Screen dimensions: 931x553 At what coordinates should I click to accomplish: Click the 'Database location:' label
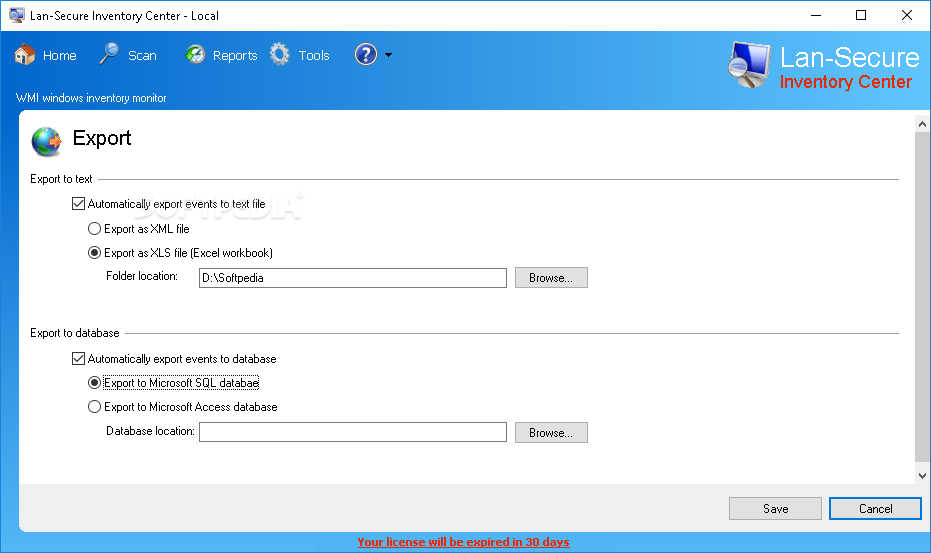(x=150, y=431)
